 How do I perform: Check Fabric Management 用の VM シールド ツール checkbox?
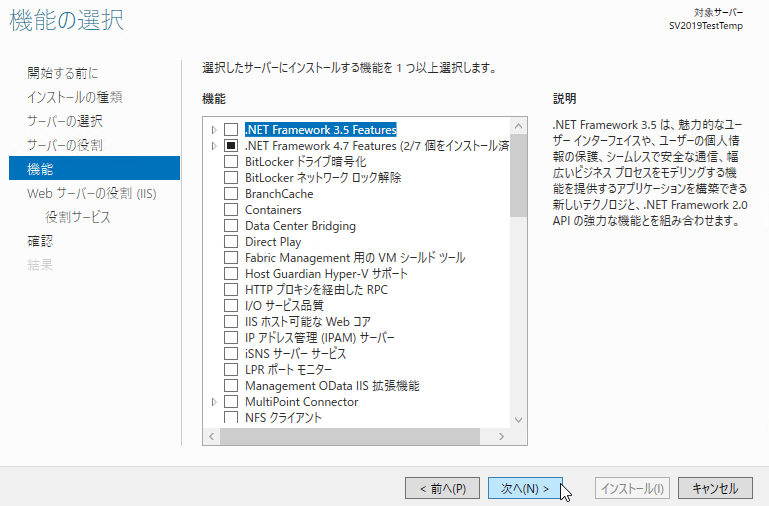(231, 258)
